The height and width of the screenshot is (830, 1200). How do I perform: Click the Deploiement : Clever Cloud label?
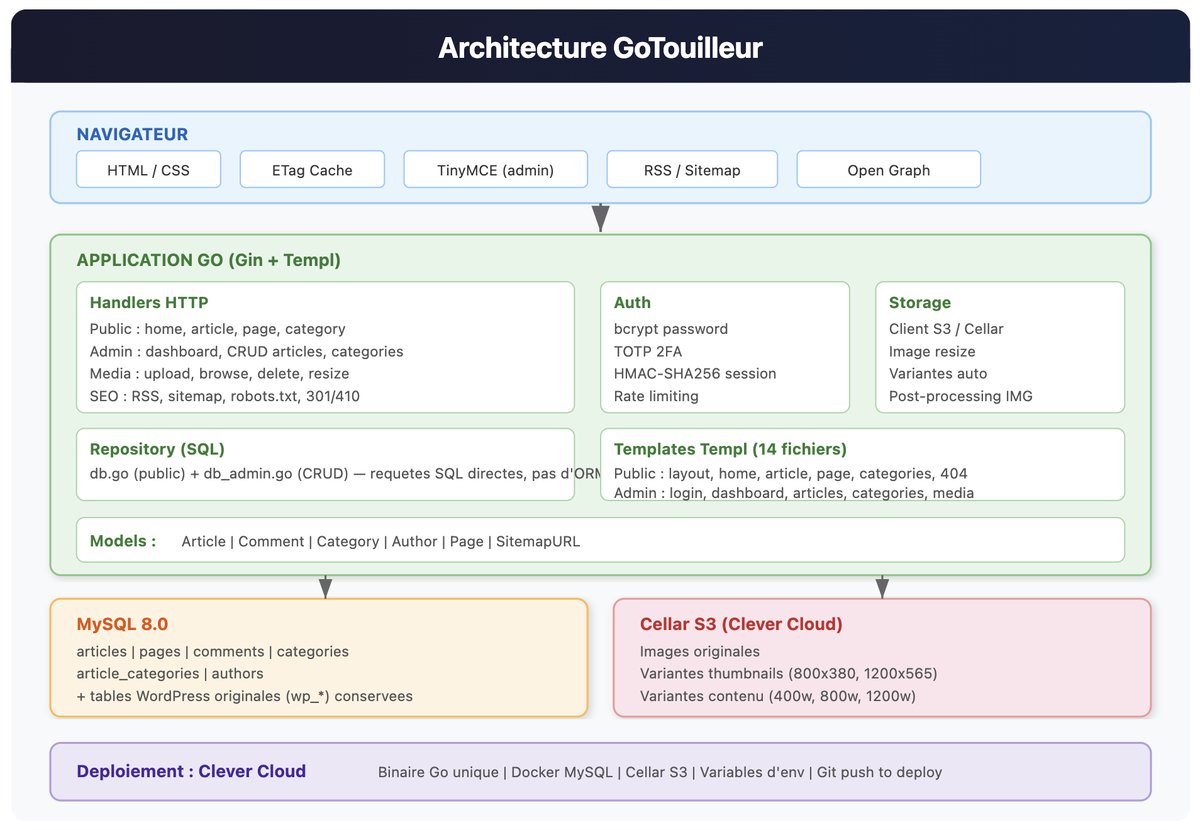(191, 771)
